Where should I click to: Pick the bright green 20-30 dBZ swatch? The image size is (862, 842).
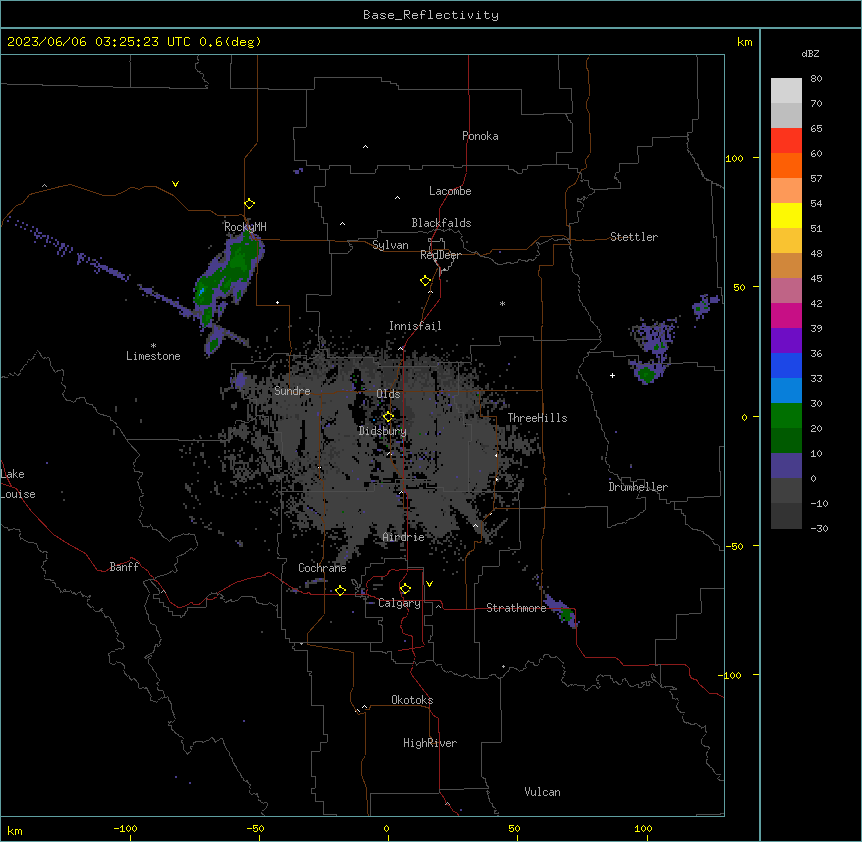[786, 416]
